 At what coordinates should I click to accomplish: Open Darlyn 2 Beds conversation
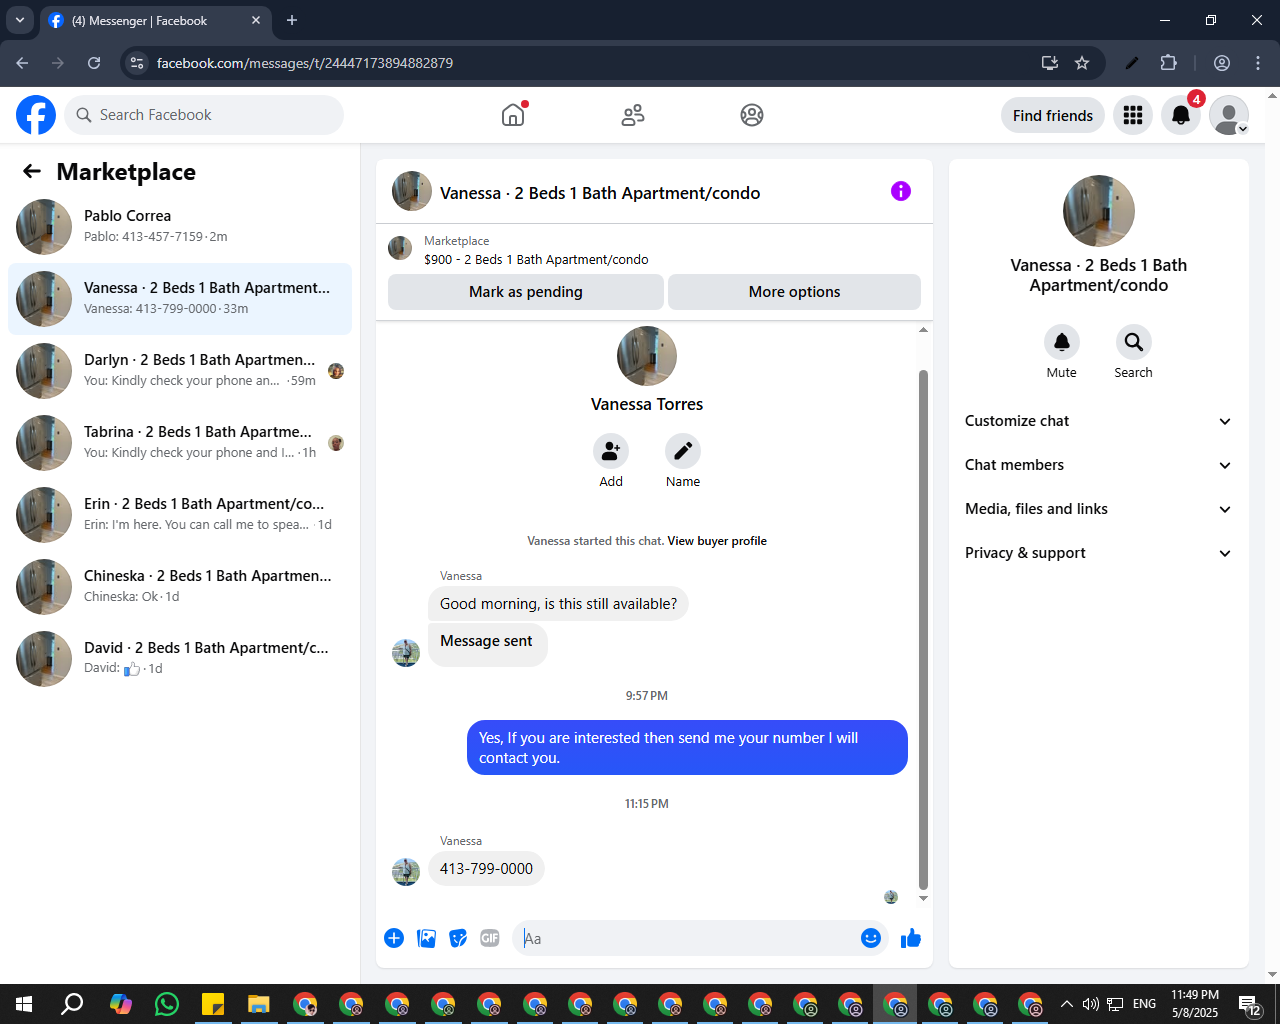[180, 371]
